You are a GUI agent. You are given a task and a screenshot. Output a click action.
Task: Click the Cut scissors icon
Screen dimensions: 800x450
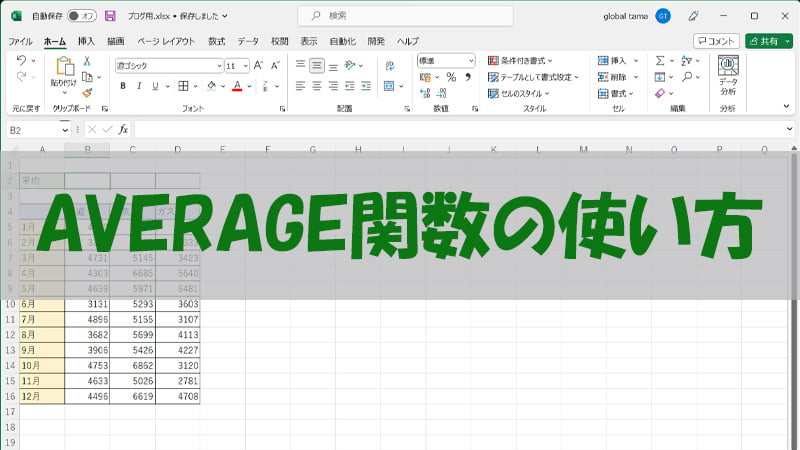88,61
